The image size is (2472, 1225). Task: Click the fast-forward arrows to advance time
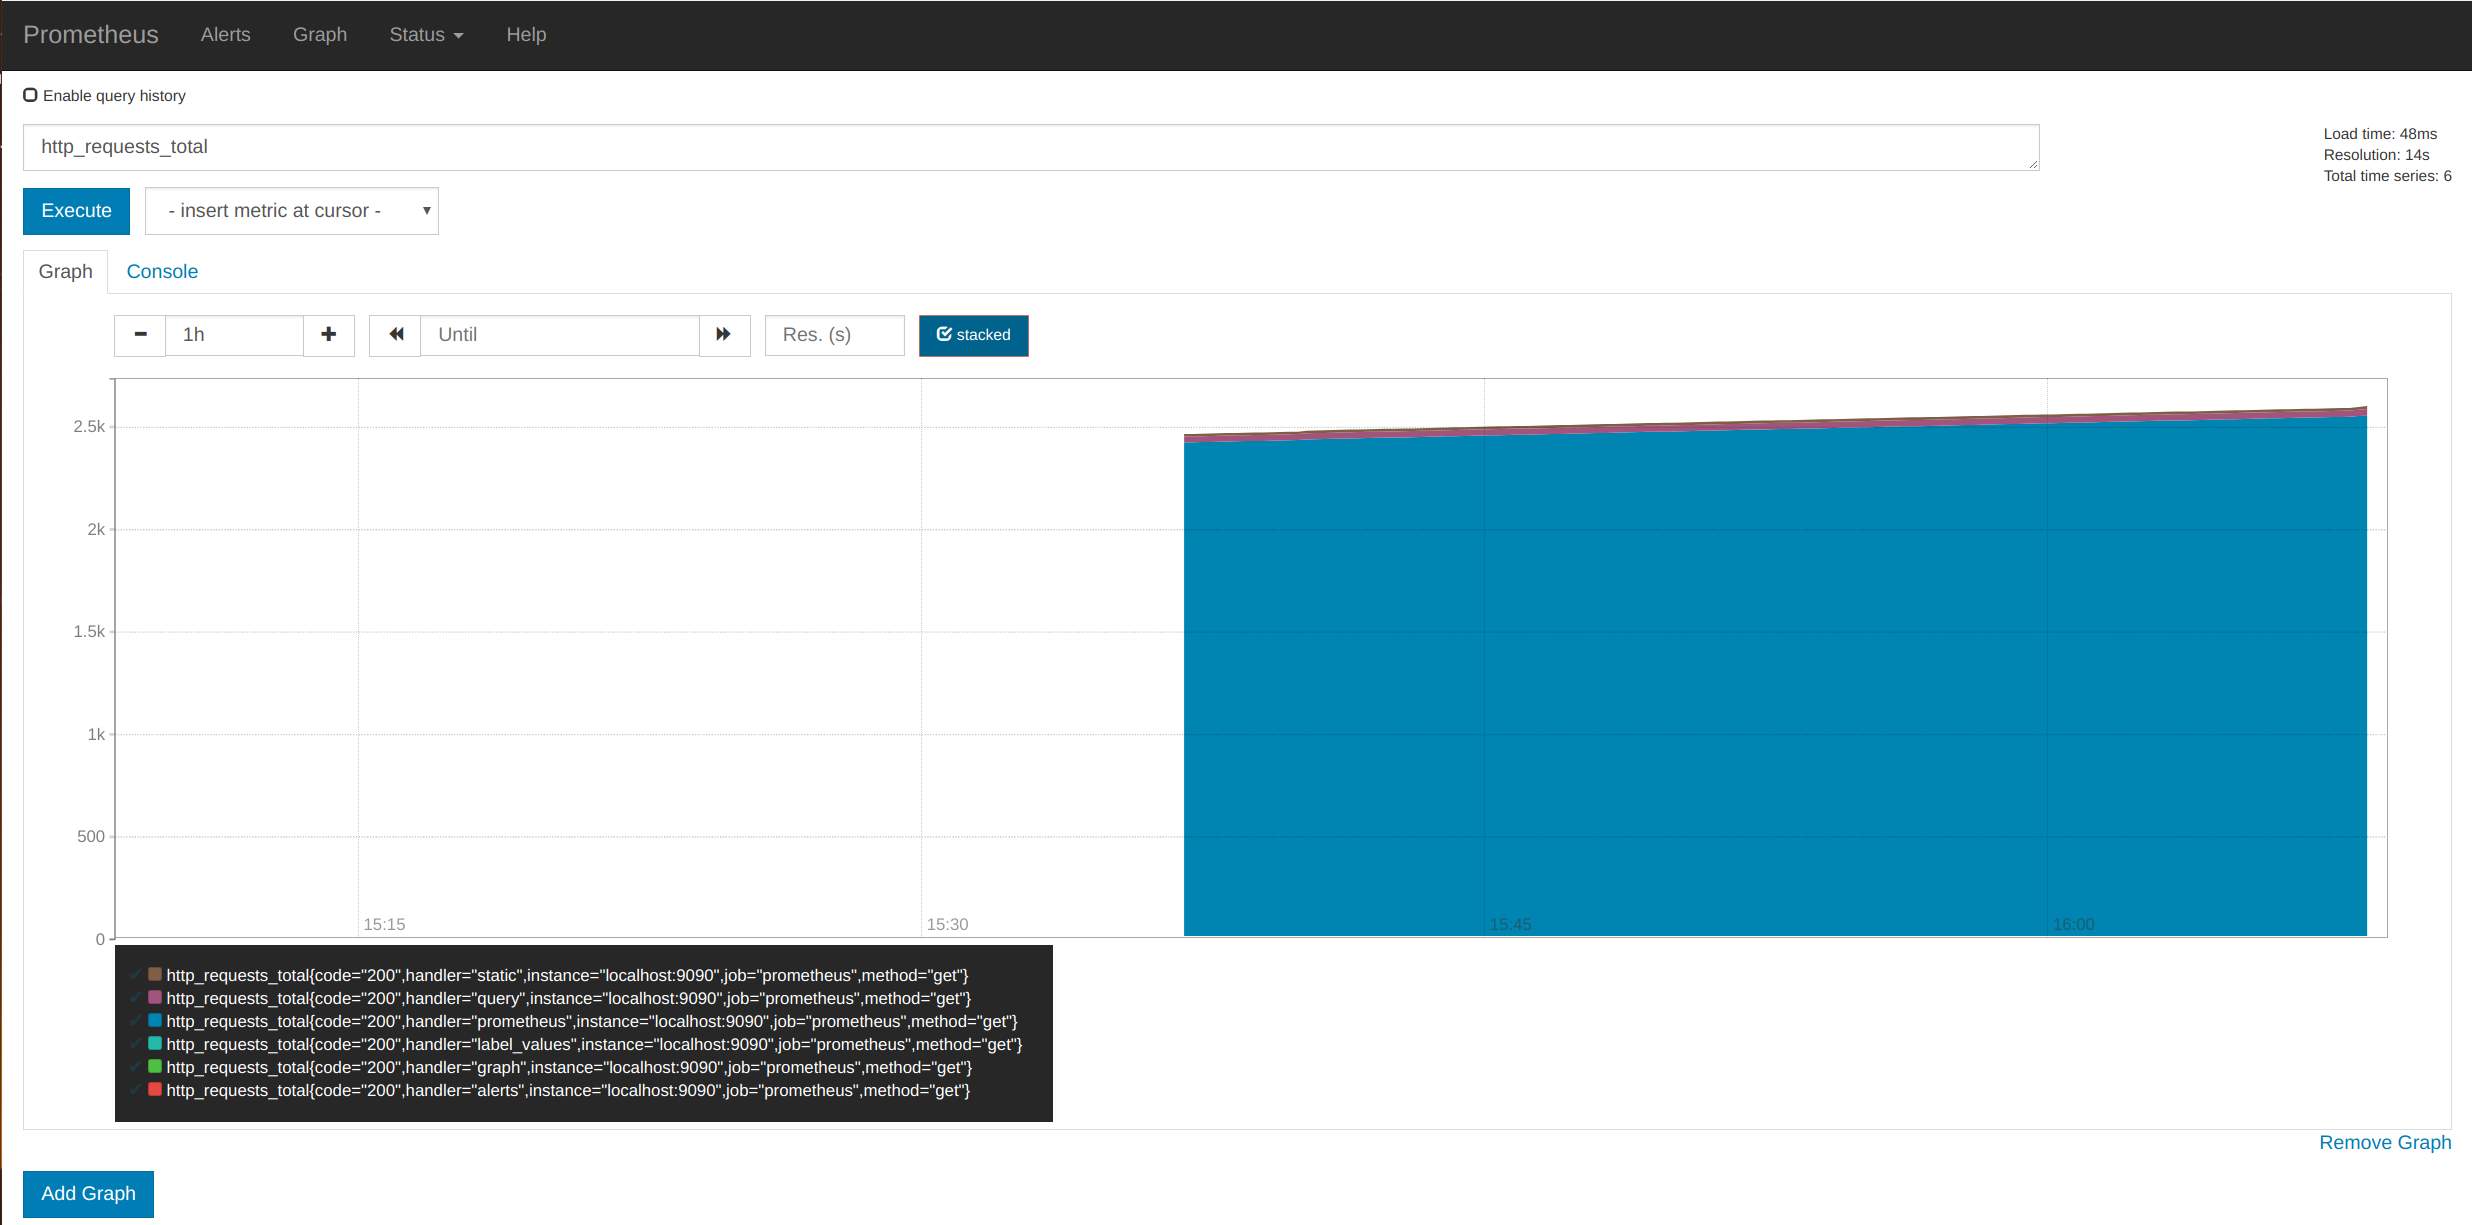pyautogui.click(x=724, y=335)
